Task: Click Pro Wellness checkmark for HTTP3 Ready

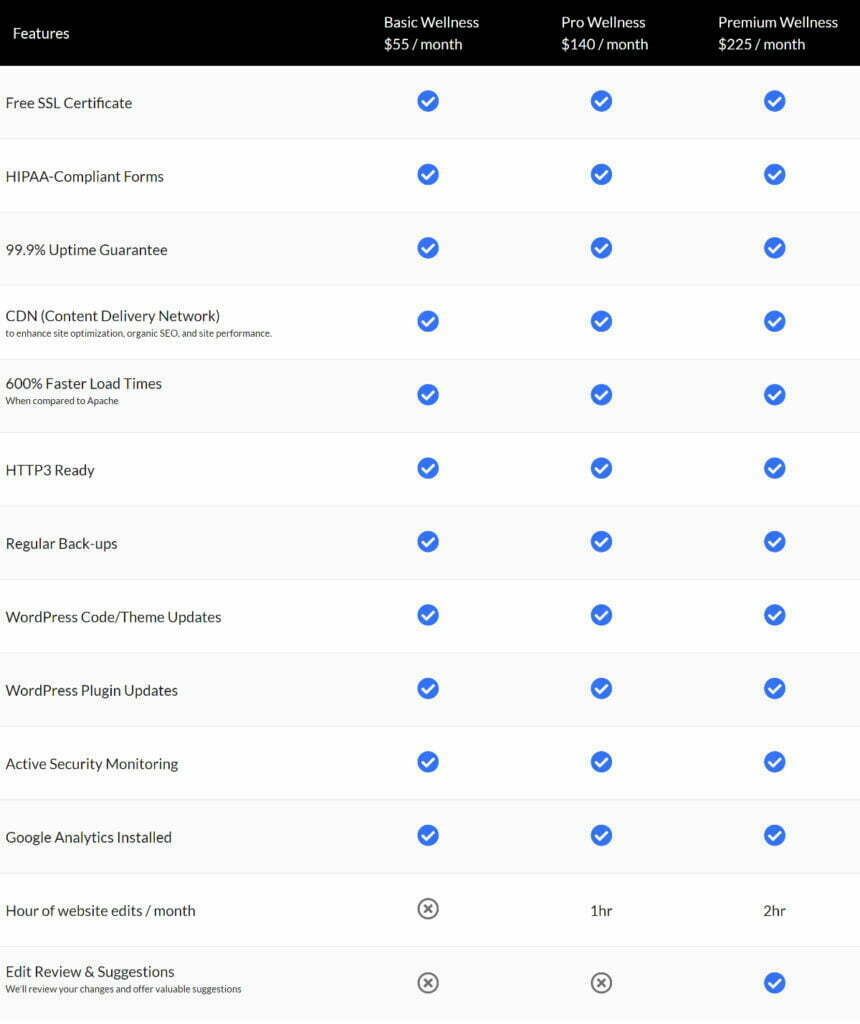Action: coord(601,468)
